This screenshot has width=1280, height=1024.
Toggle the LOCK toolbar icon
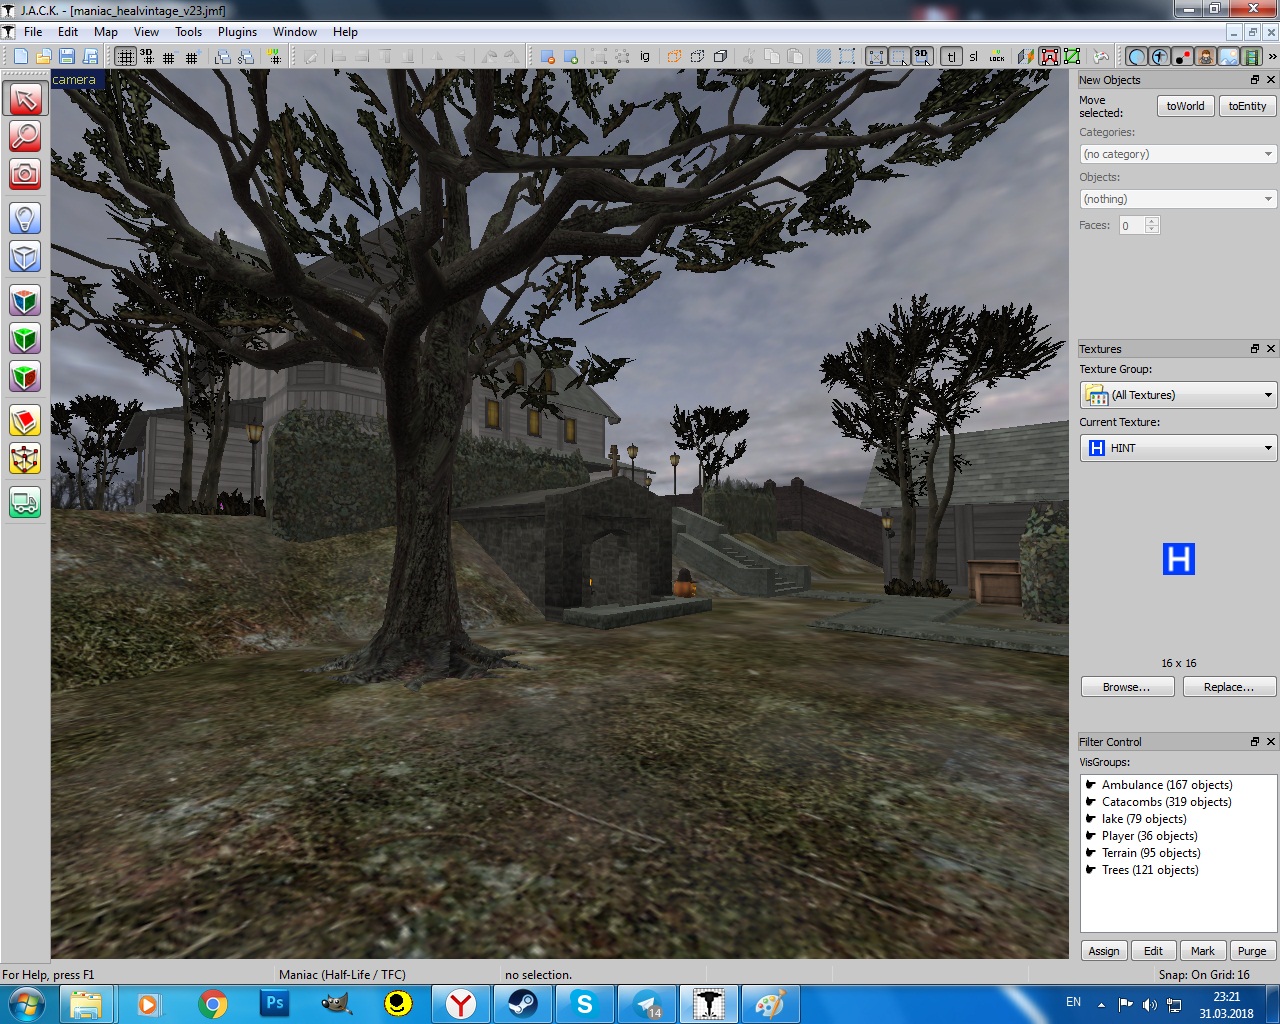997,56
